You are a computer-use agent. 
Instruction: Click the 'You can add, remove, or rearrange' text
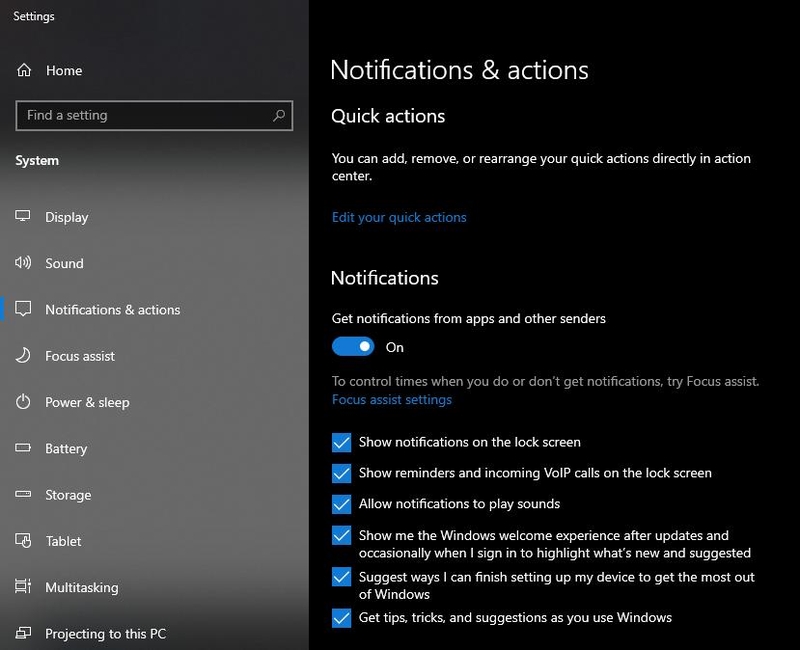pyautogui.click(x=541, y=167)
